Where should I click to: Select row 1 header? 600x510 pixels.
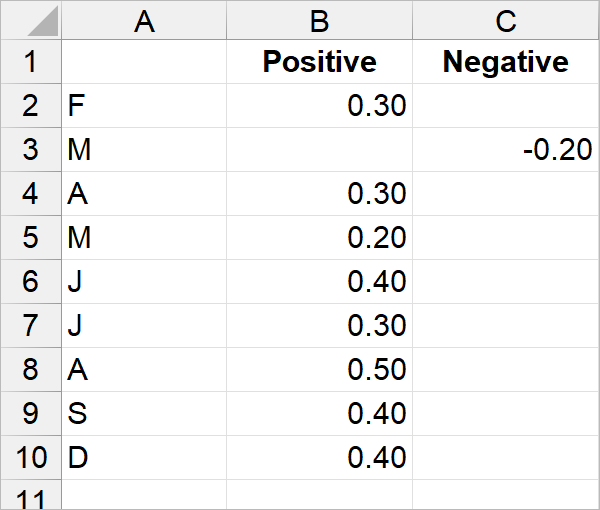tap(30, 62)
